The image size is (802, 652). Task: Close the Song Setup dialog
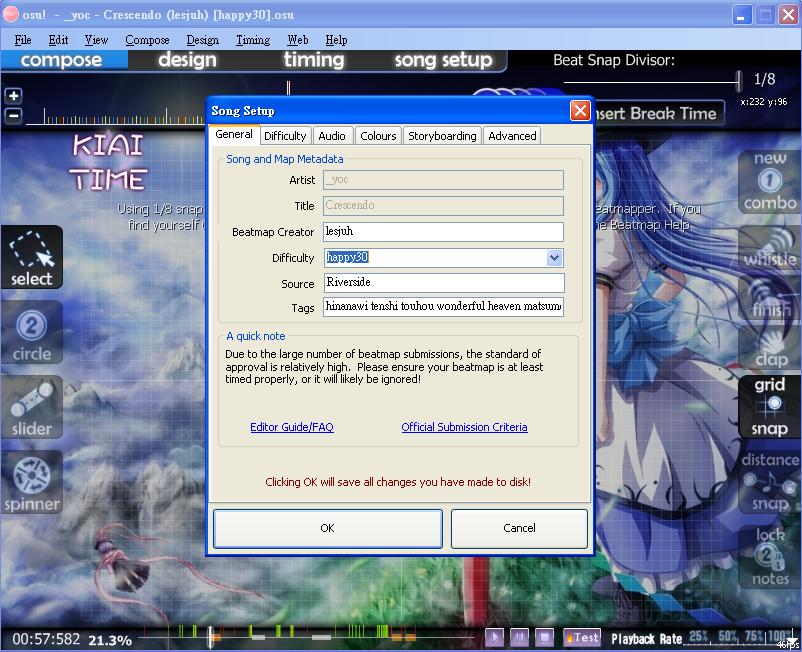580,110
